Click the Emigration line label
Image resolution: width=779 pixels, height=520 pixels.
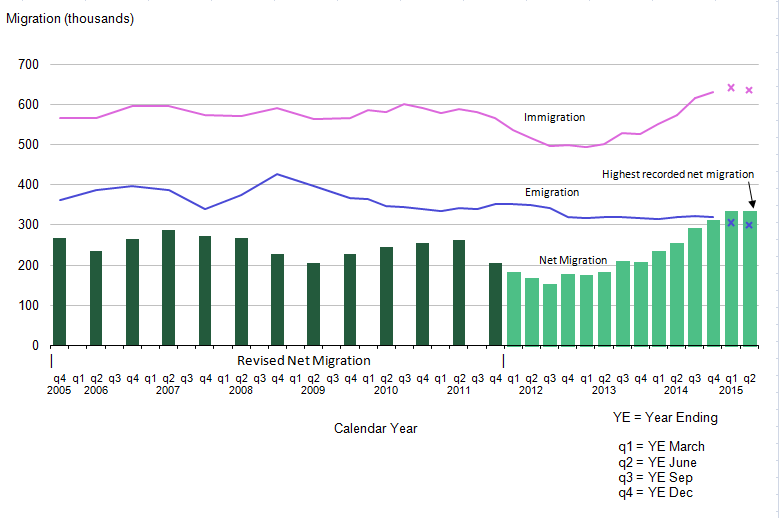[552, 191]
